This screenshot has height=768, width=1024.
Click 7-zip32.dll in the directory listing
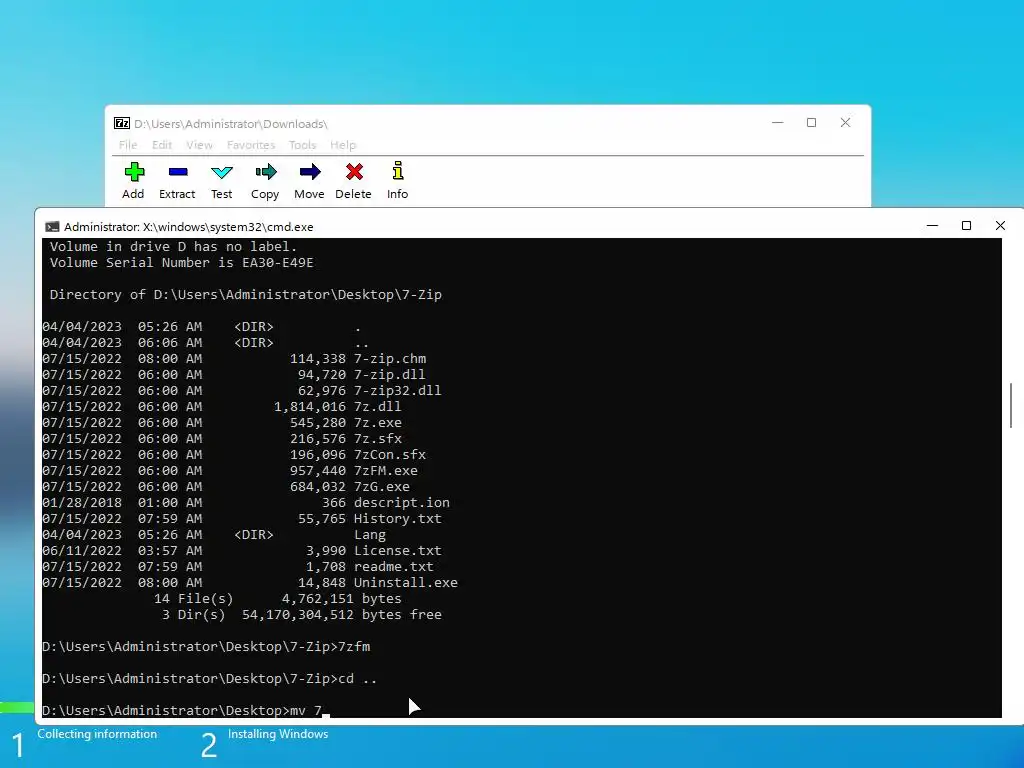[397, 391]
